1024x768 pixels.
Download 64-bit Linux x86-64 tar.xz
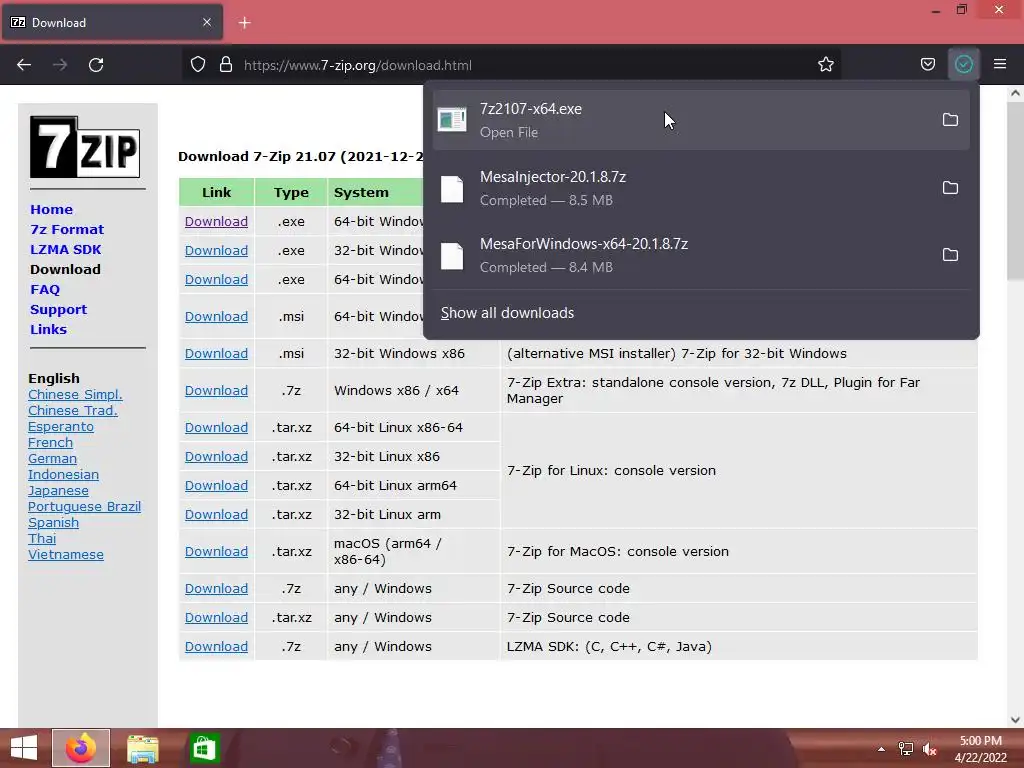[x=216, y=427]
